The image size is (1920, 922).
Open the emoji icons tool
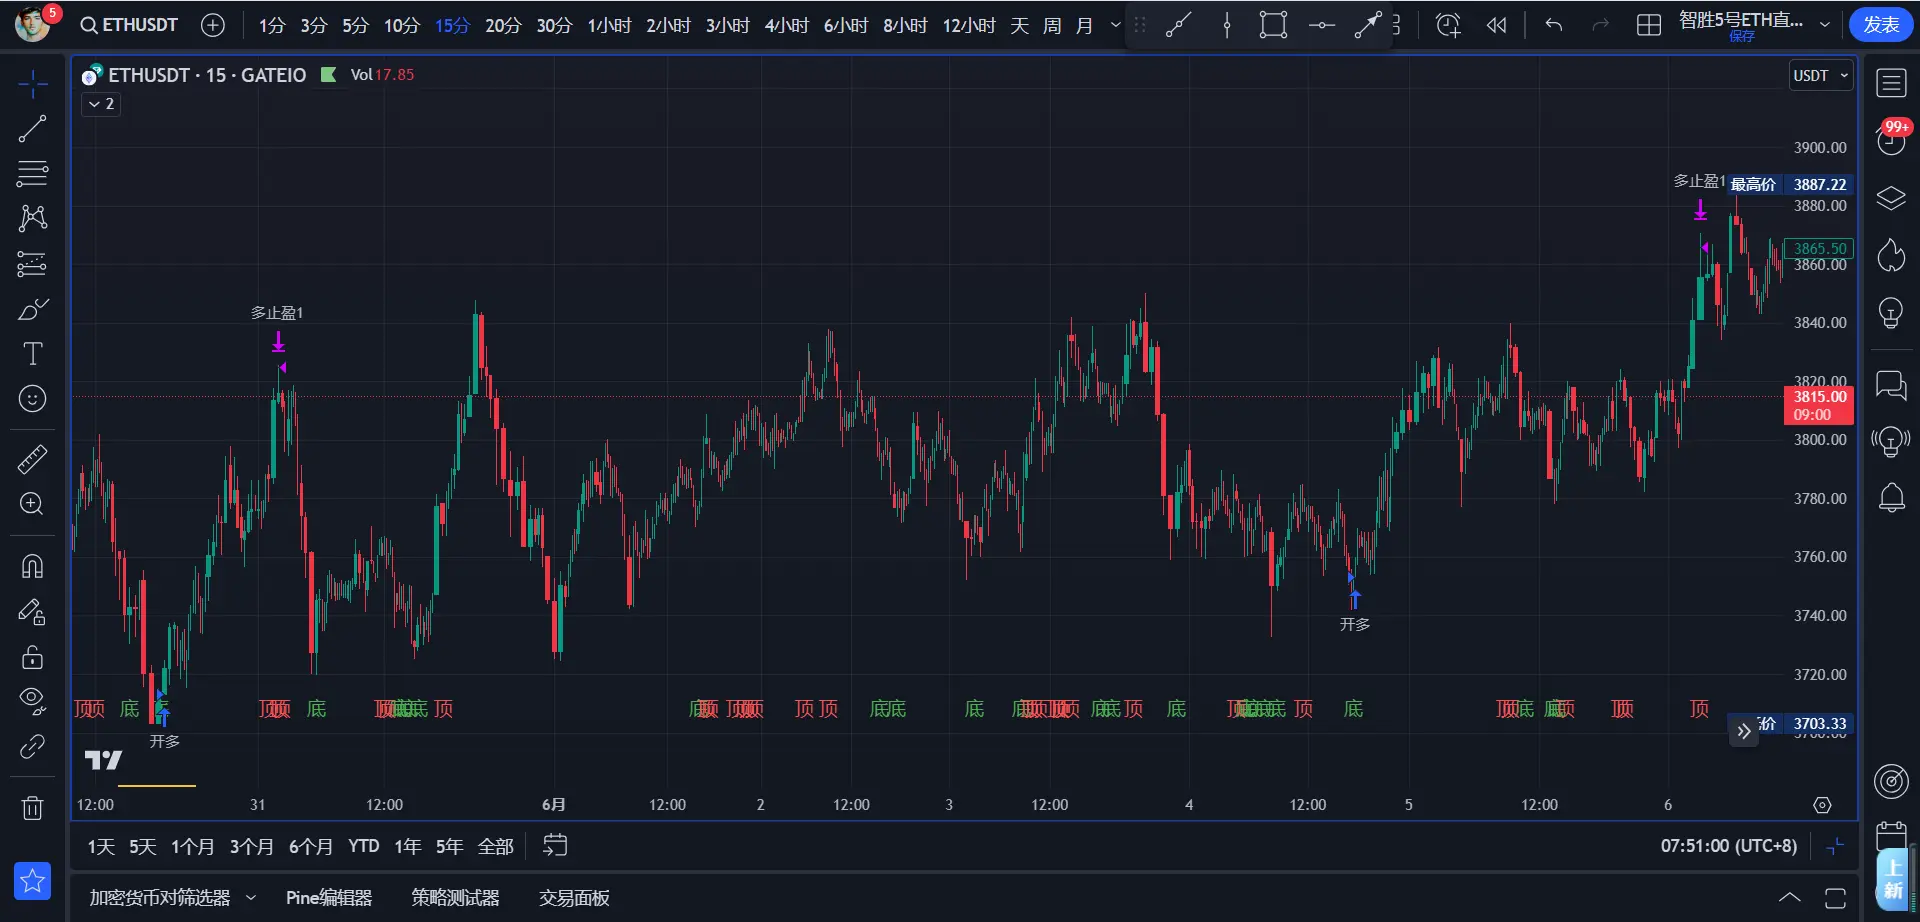click(33, 399)
